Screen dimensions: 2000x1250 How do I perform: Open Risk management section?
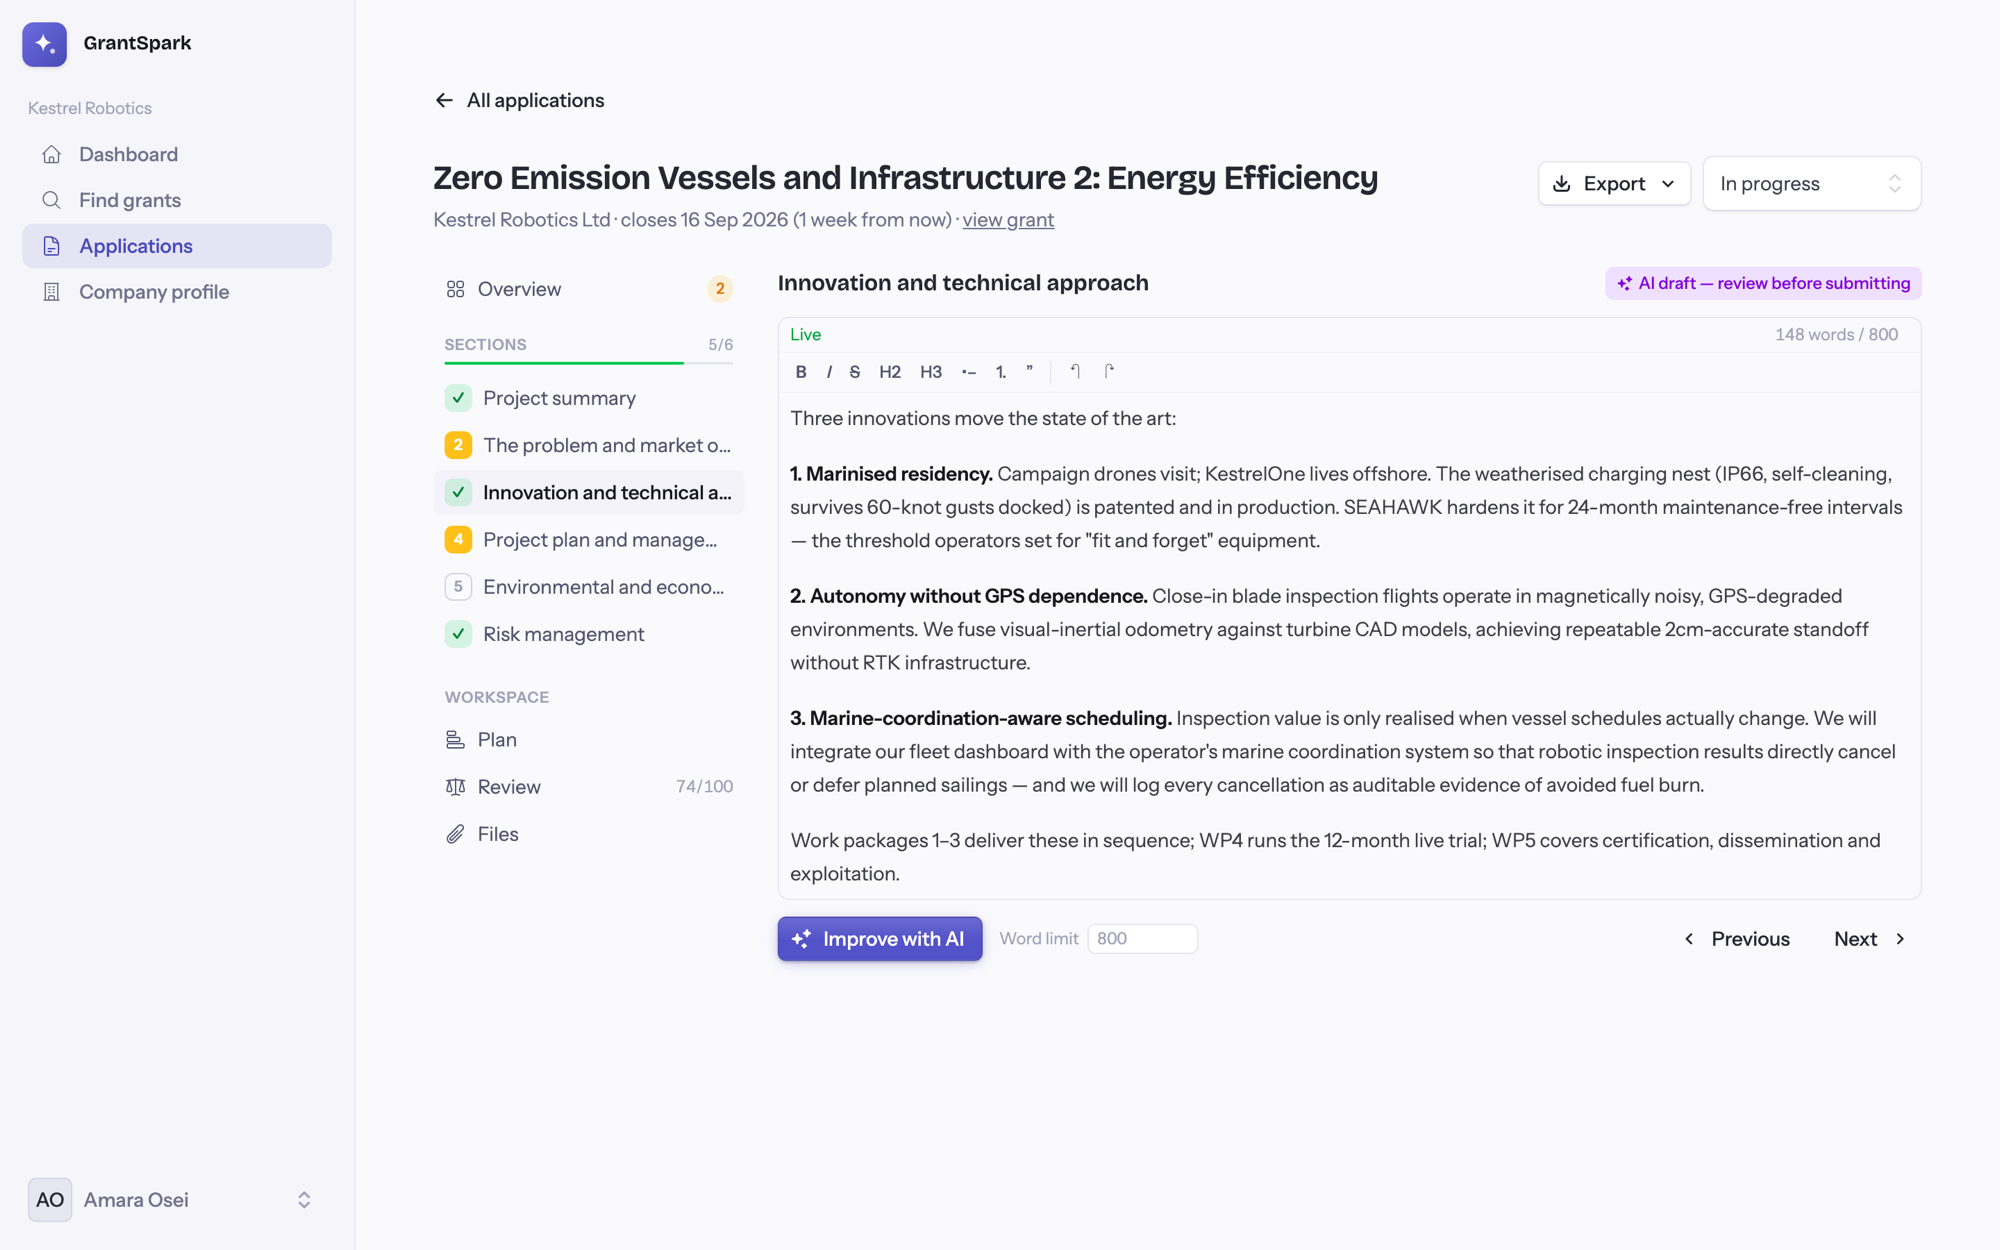[589, 634]
